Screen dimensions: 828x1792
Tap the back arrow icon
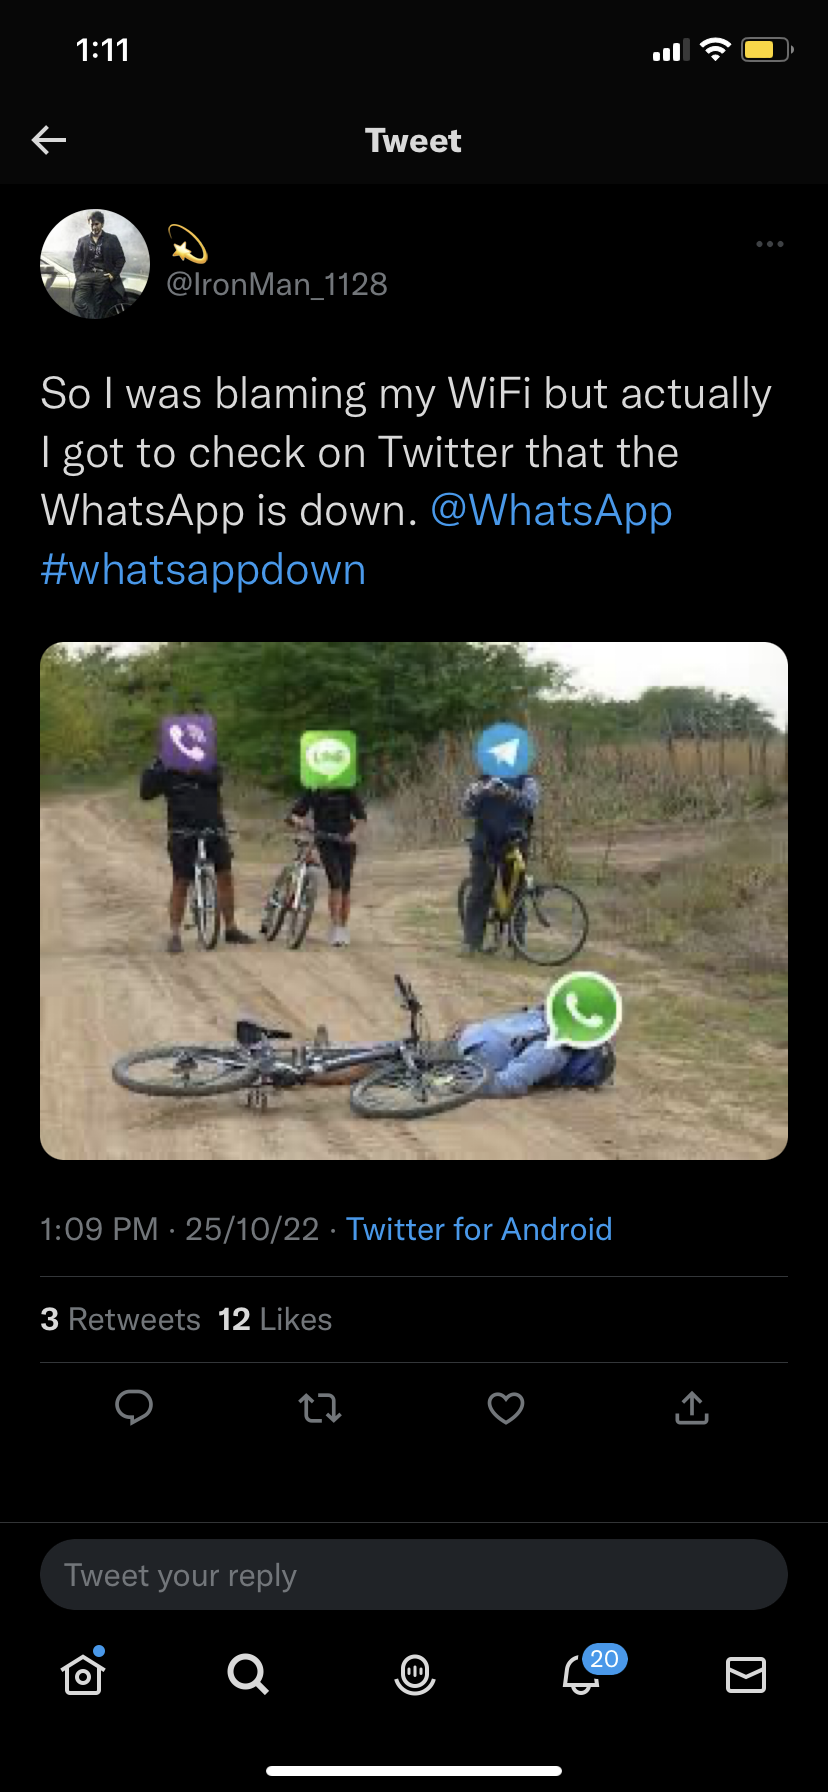point(49,140)
